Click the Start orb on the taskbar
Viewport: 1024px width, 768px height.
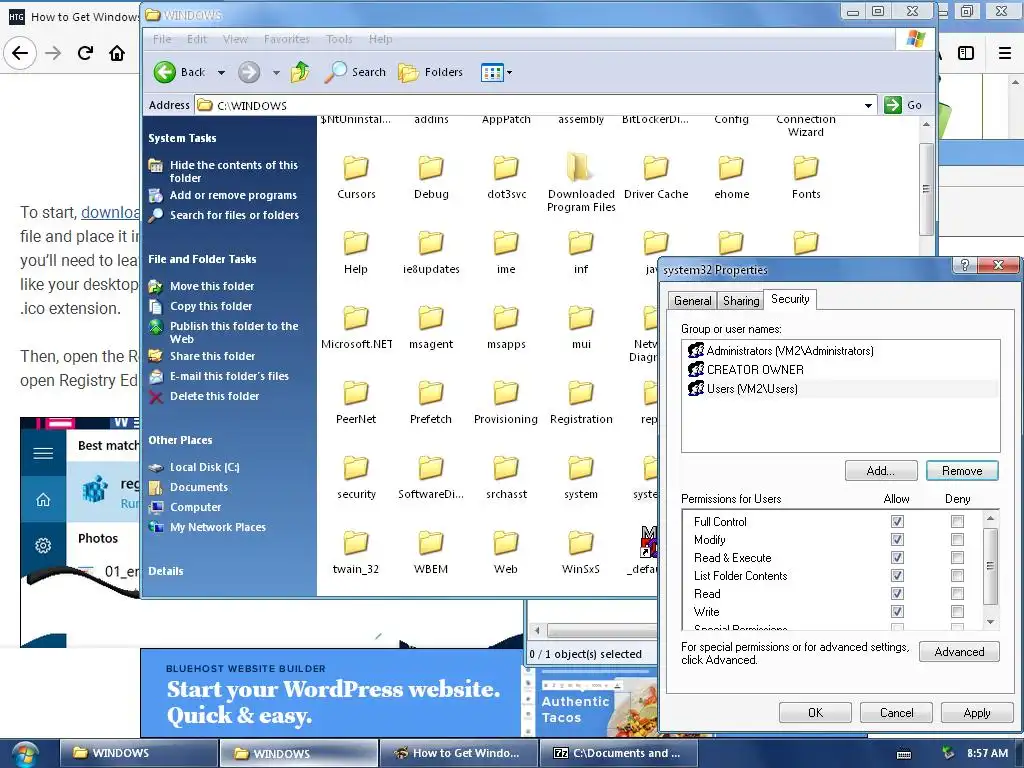click(25, 754)
